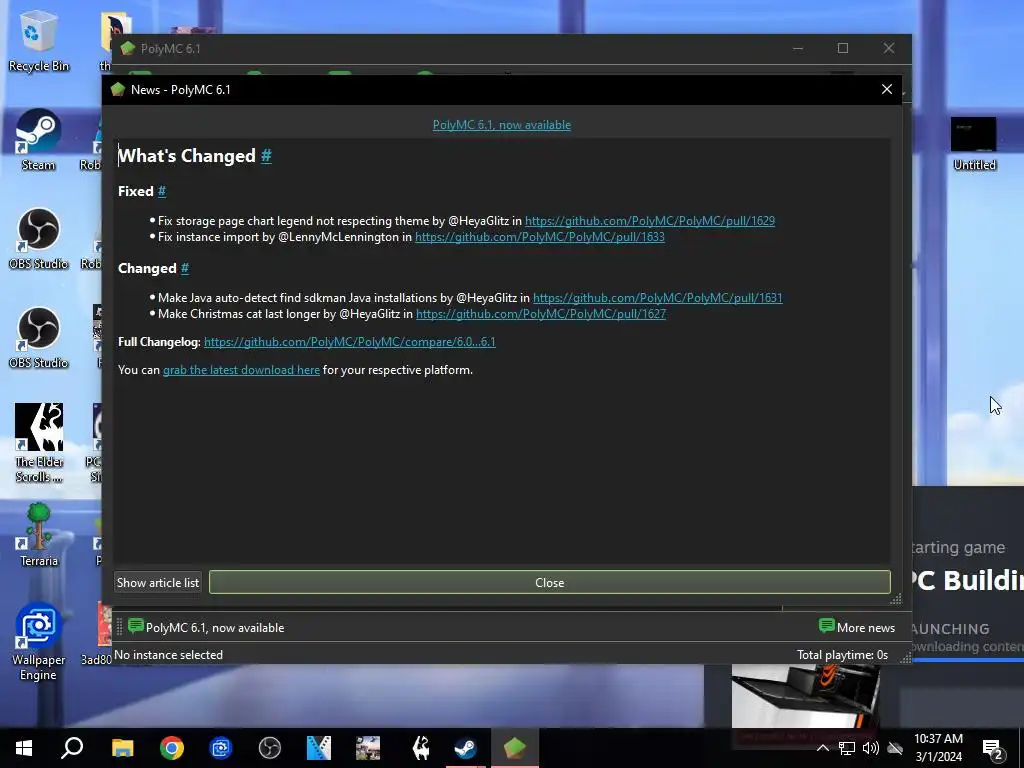Open the Recycle Bin desktop icon
The width and height of the screenshot is (1024, 768).
(x=38, y=40)
